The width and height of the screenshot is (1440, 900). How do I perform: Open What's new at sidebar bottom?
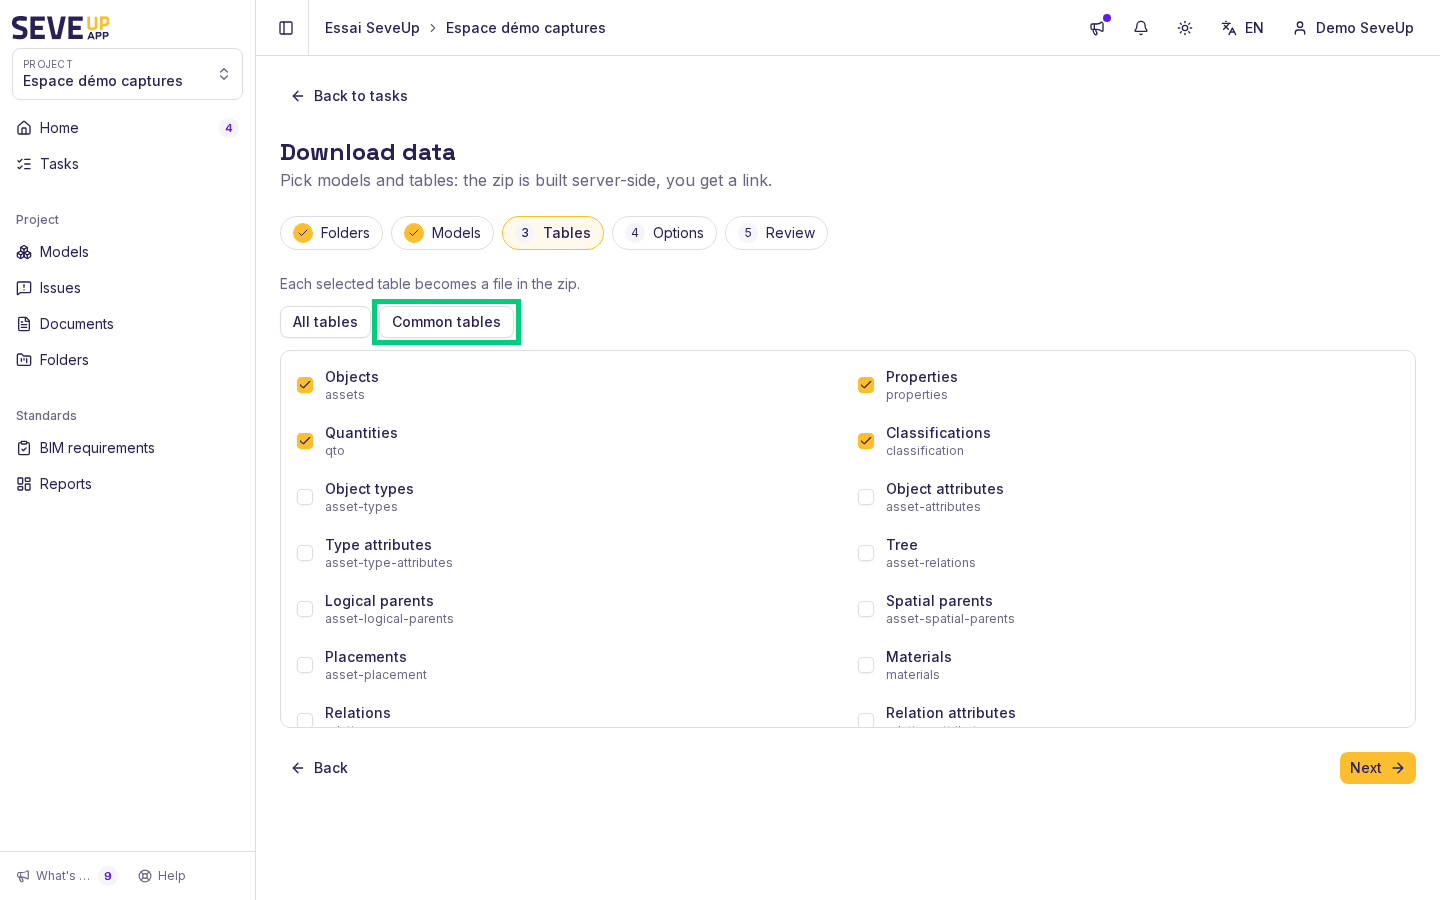66,876
